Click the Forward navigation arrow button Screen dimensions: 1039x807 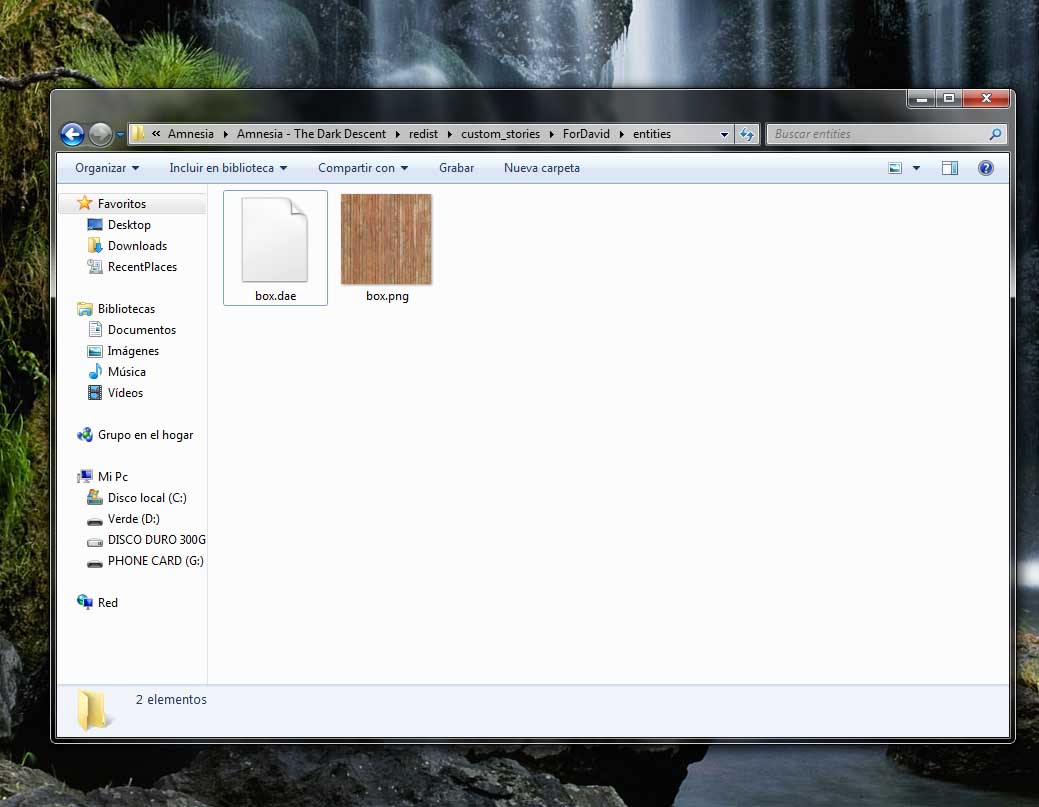[x=100, y=134]
